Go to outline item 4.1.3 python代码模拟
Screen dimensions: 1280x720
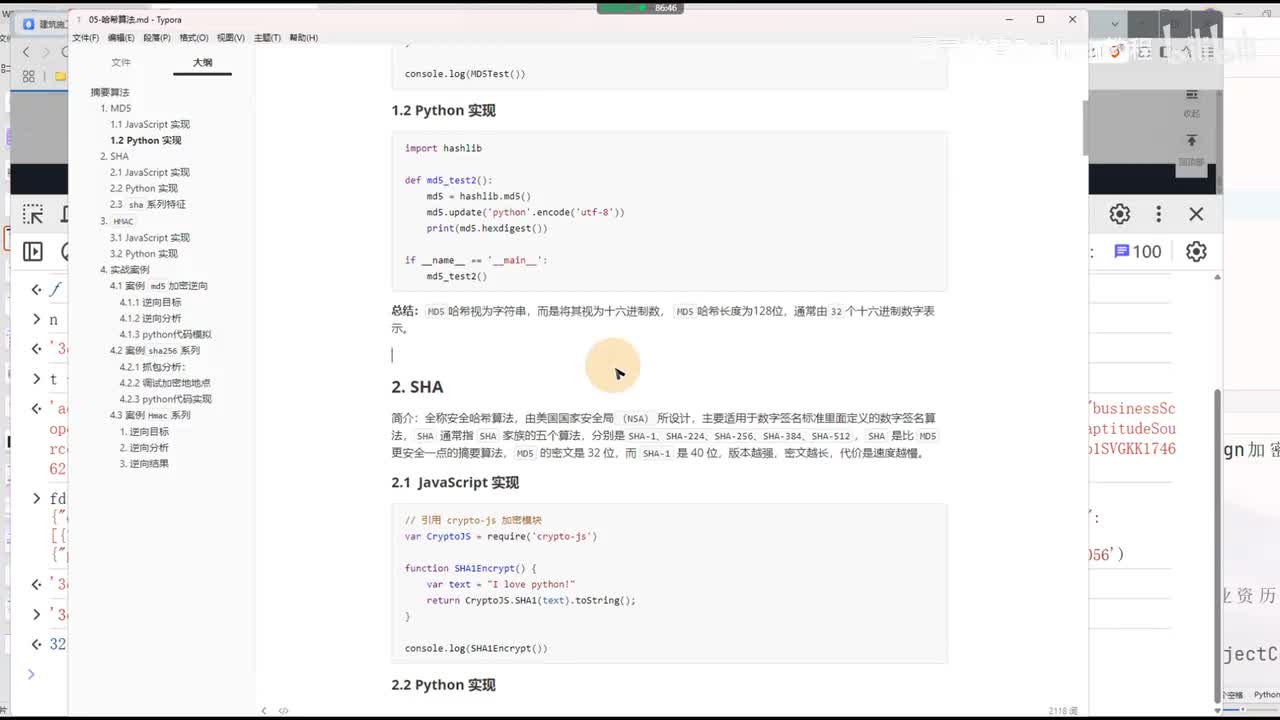[x=166, y=334]
